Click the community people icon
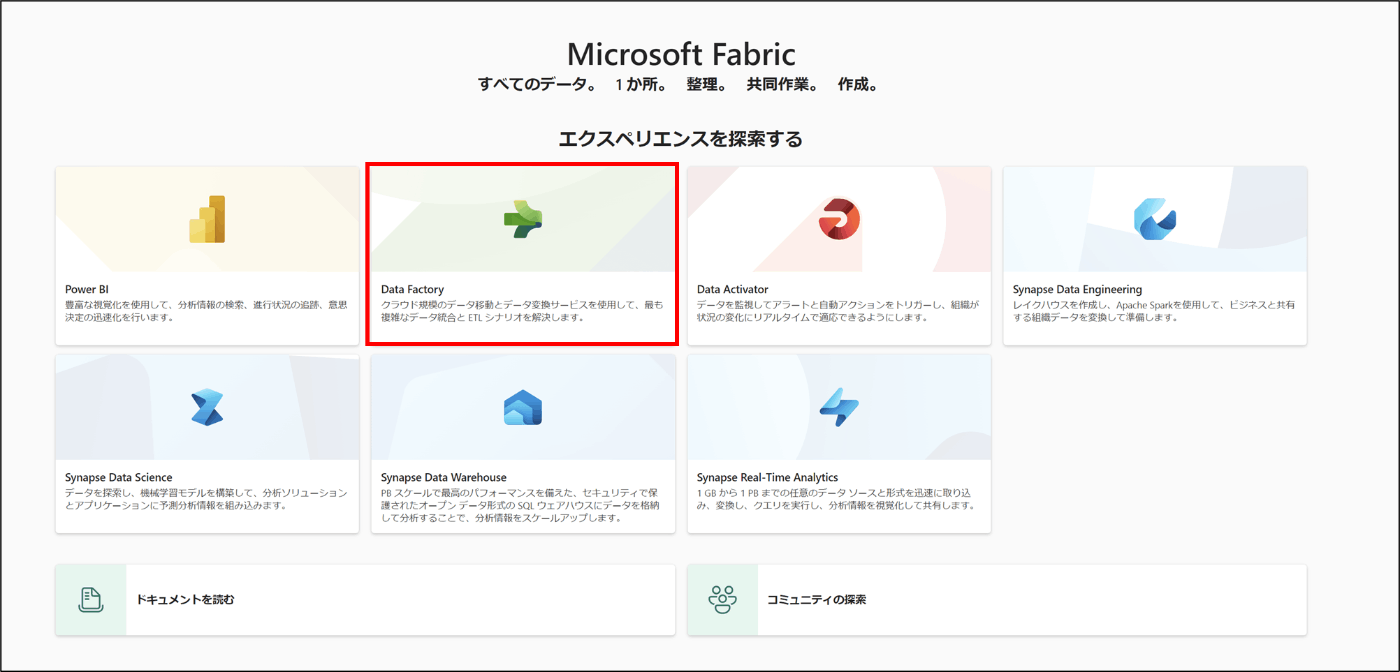 [722, 599]
